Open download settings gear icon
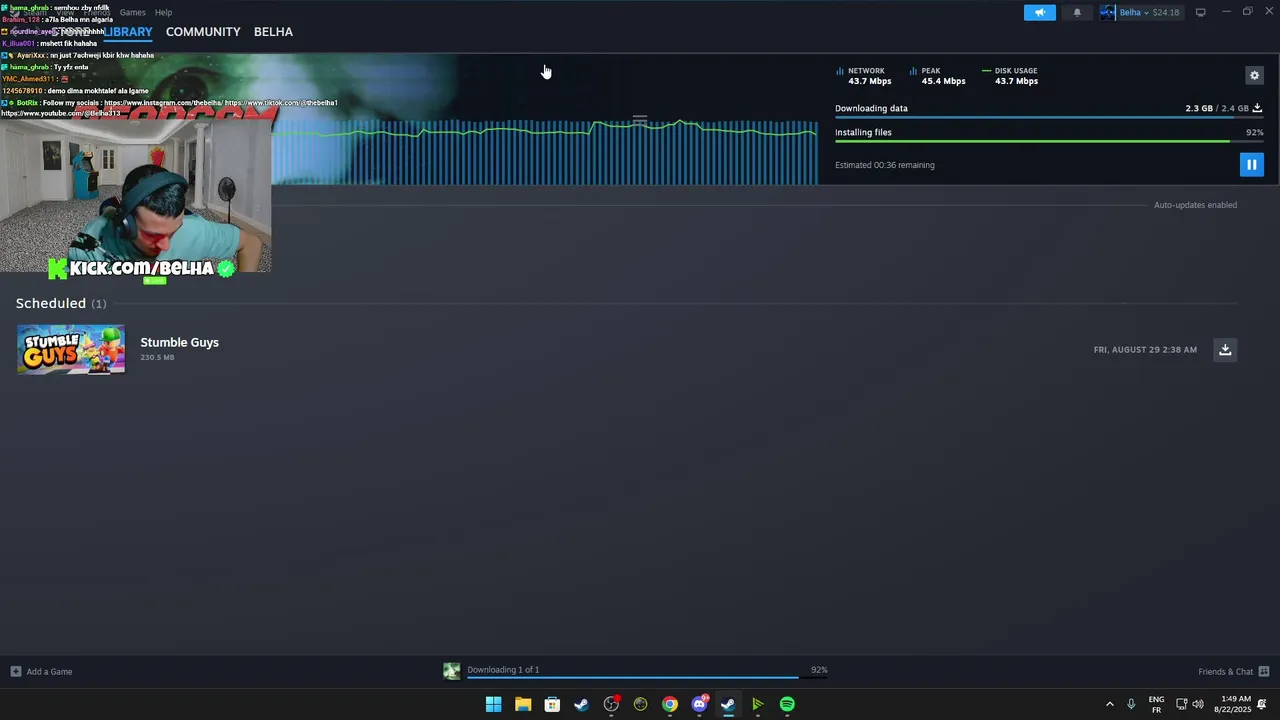Image resolution: width=1280 pixels, height=720 pixels. click(x=1254, y=75)
